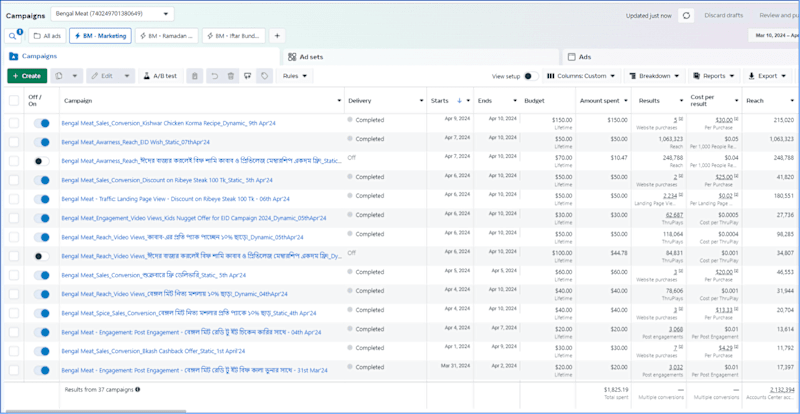Click the horizontal scrollbar at bottom
This screenshot has width=800, height=414.
tap(94, 411)
